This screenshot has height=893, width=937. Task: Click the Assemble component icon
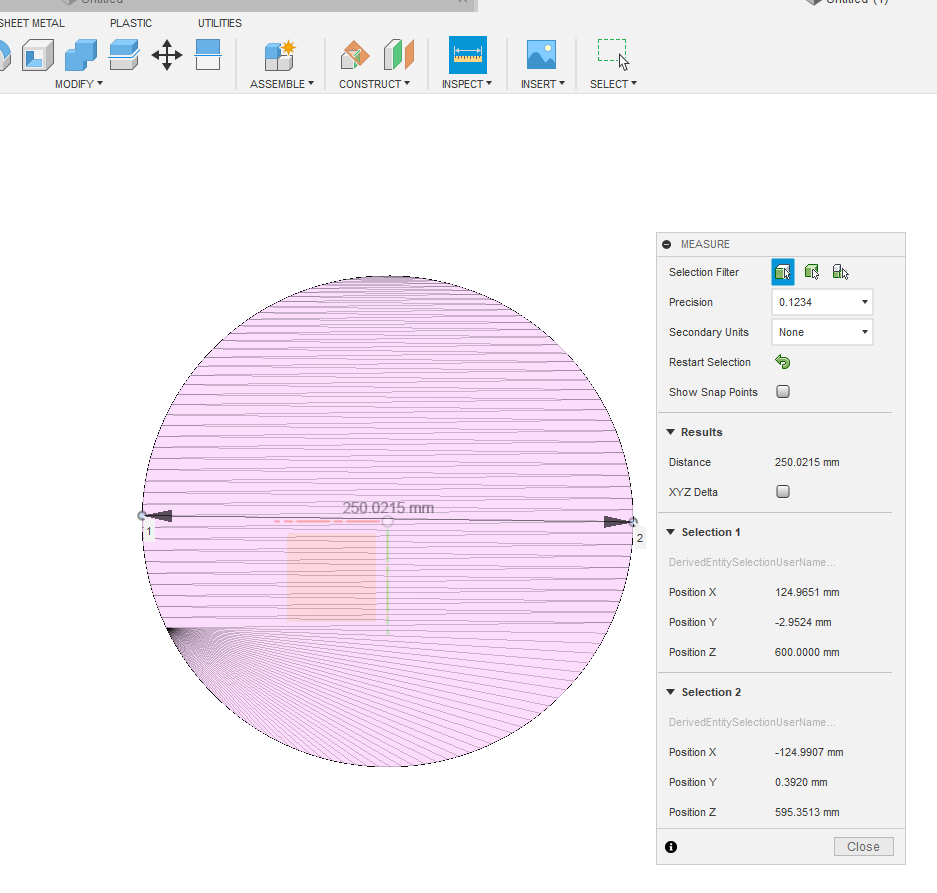pyautogui.click(x=276, y=55)
